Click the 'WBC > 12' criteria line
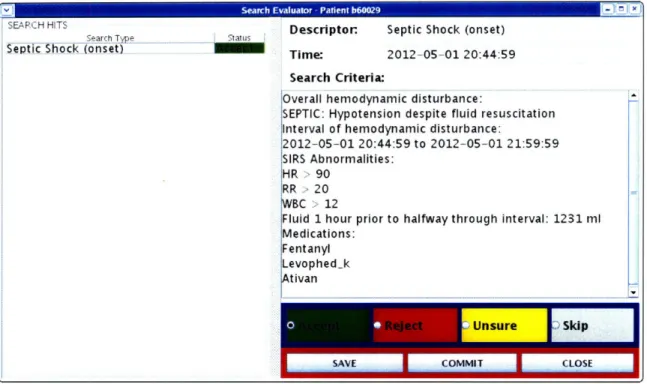 pos(310,204)
